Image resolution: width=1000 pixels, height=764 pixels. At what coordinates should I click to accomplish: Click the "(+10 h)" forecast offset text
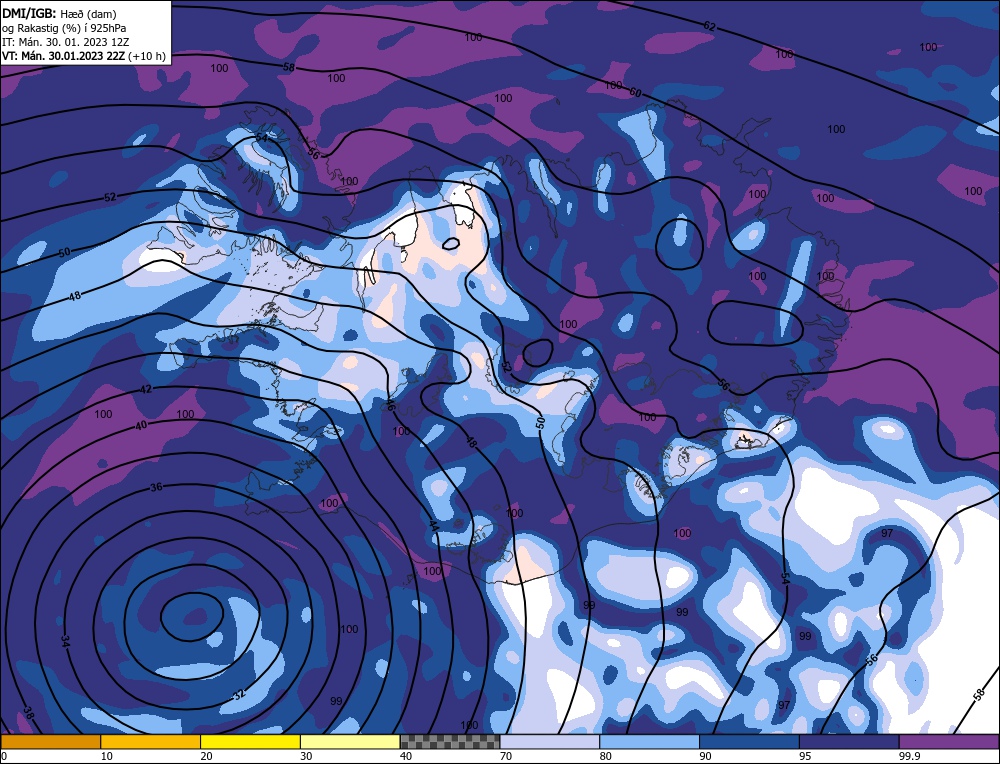click(147, 56)
